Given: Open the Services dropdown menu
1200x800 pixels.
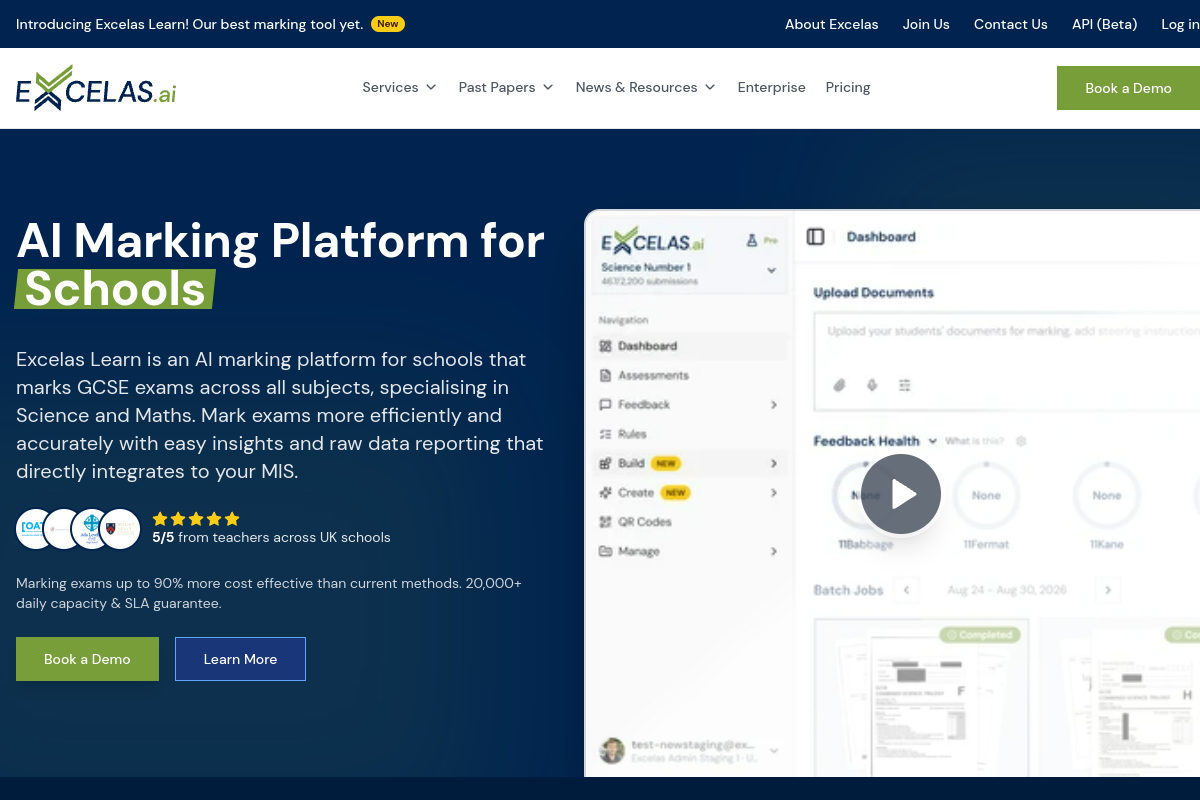Looking at the screenshot, I should tap(399, 88).
